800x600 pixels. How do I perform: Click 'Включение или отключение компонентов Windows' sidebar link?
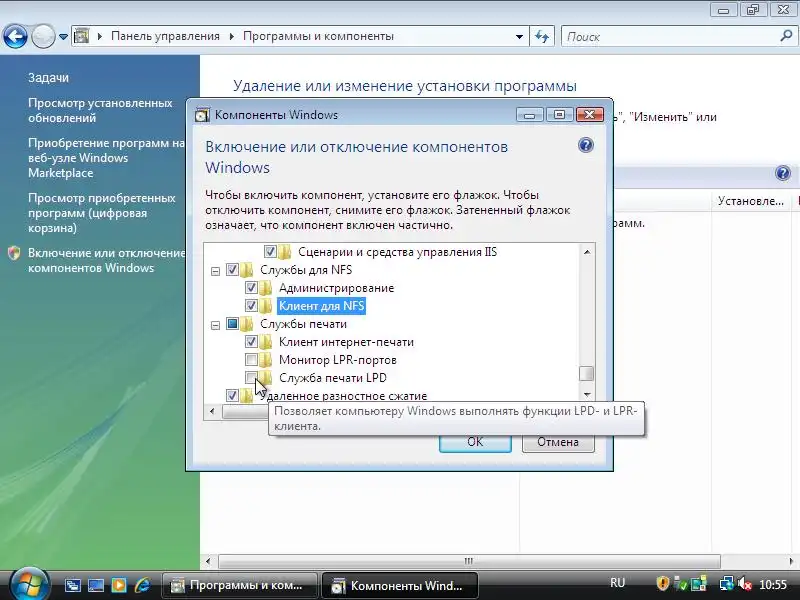point(107,260)
